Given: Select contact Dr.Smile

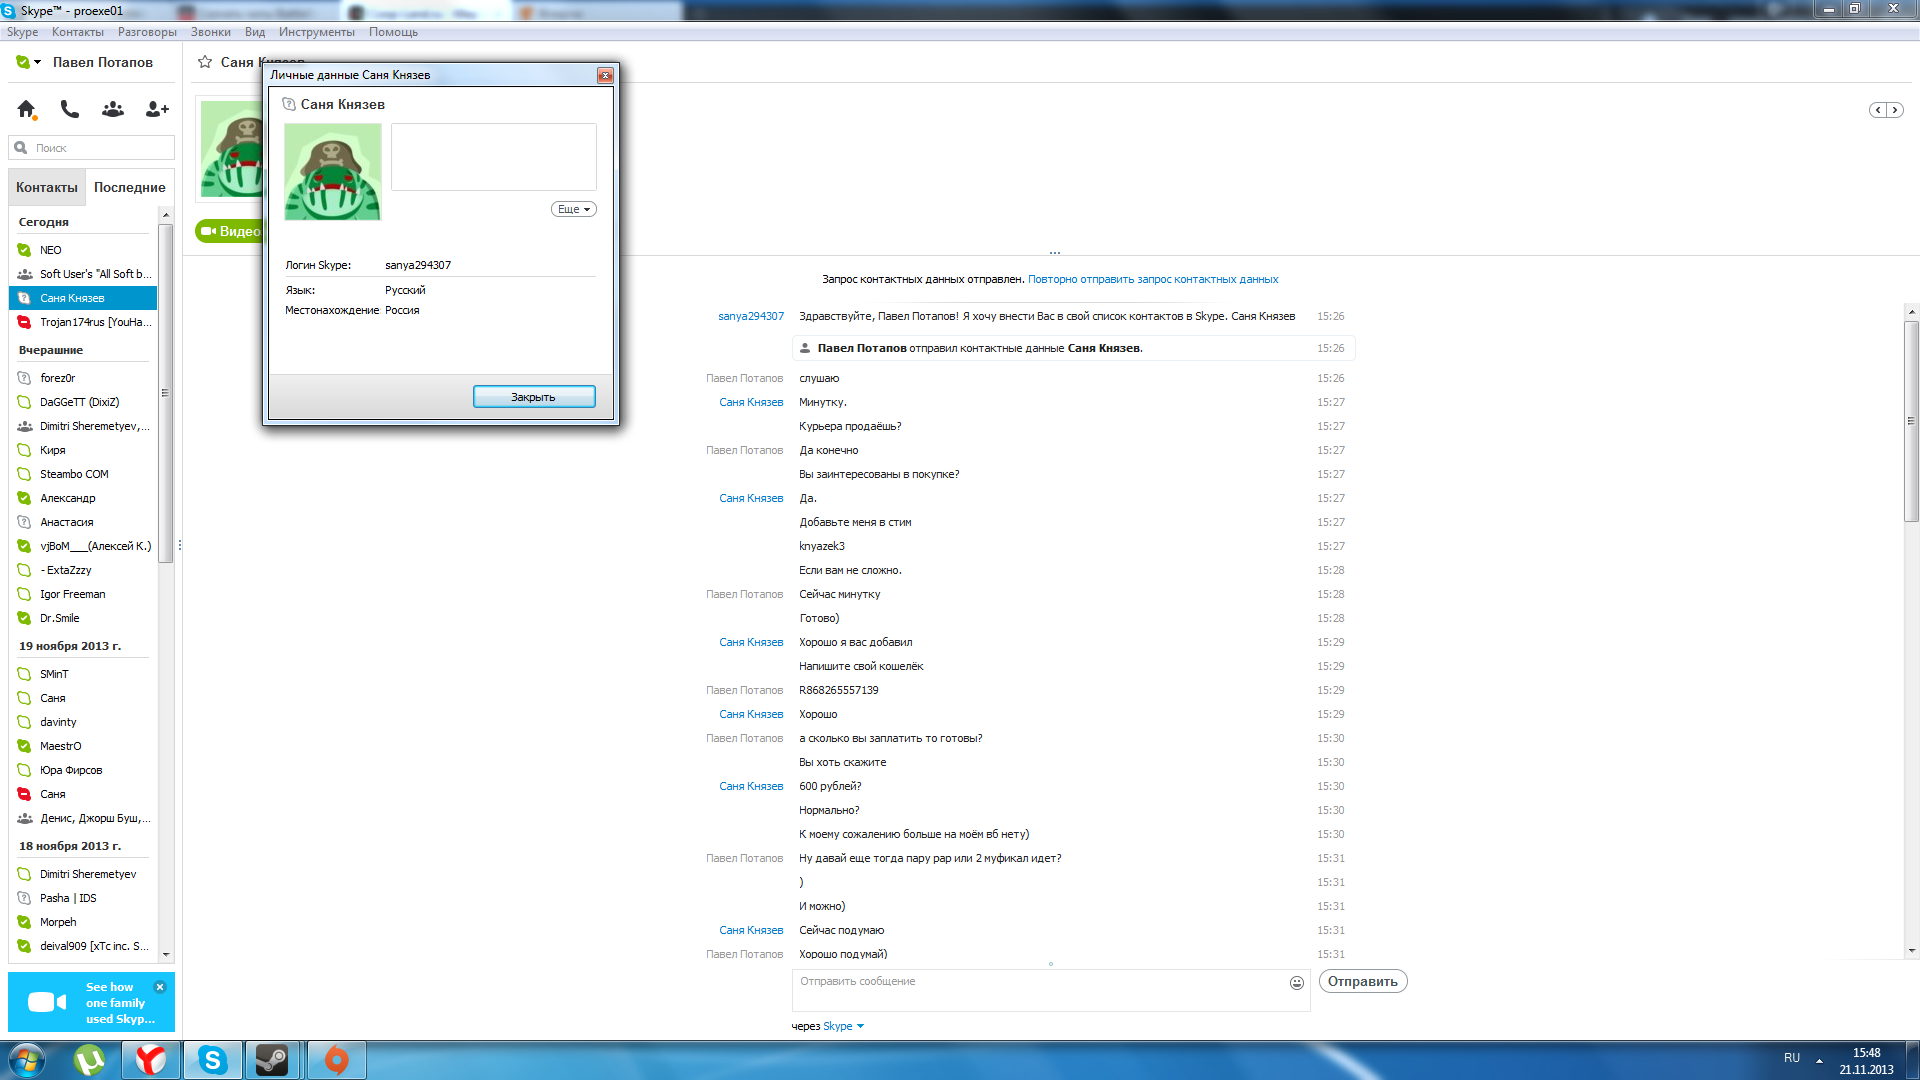Looking at the screenshot, I should click(x=83, y=618).
